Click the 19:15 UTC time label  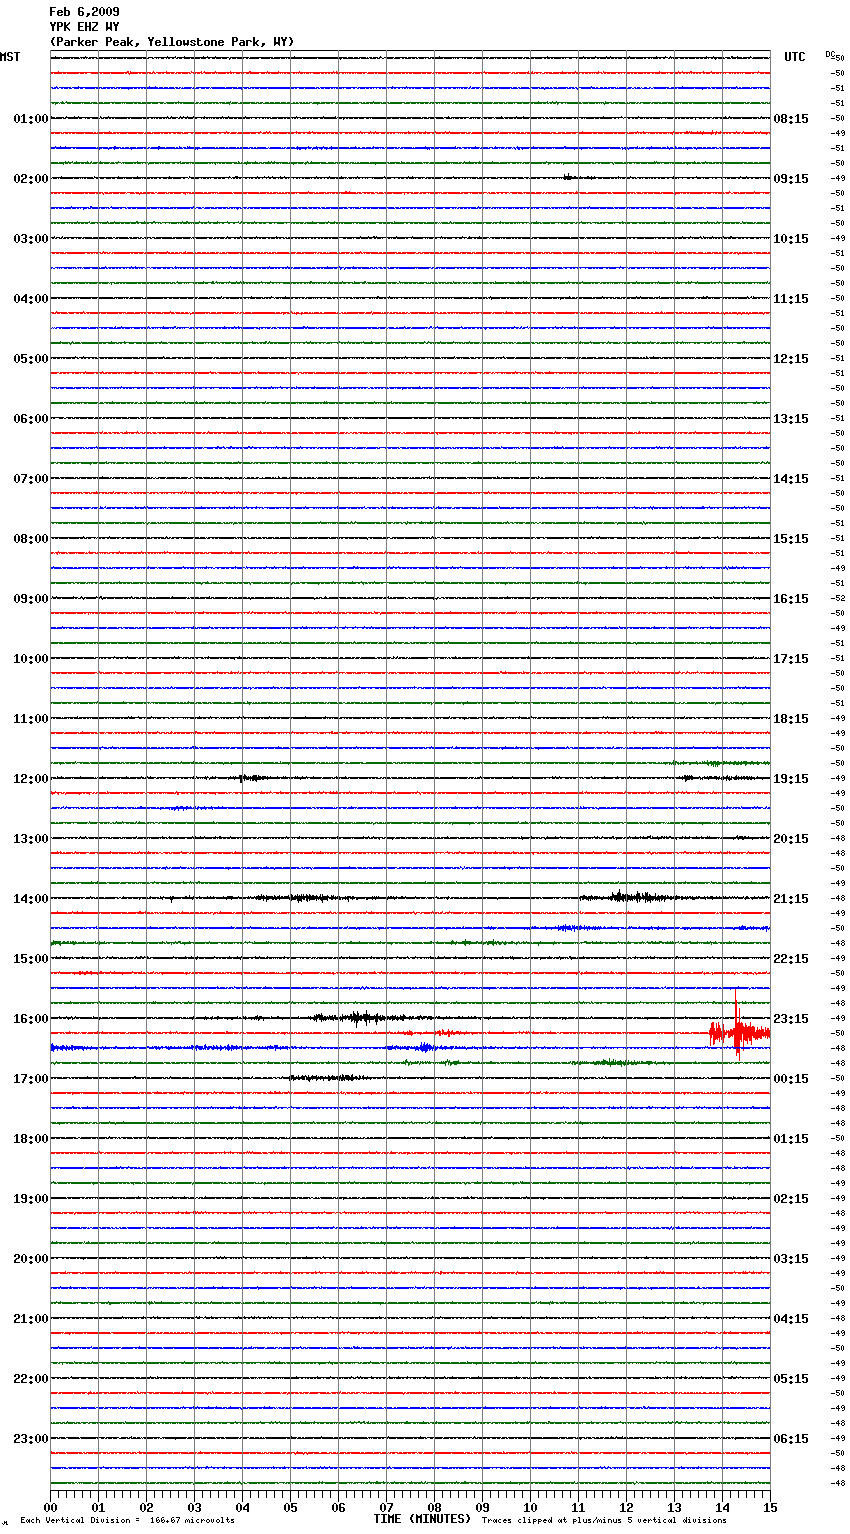tap(791, 779)
